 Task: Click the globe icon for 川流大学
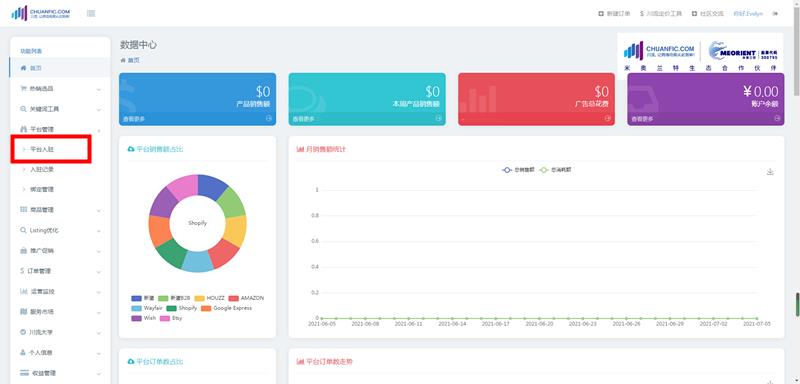tap(23, 332)
